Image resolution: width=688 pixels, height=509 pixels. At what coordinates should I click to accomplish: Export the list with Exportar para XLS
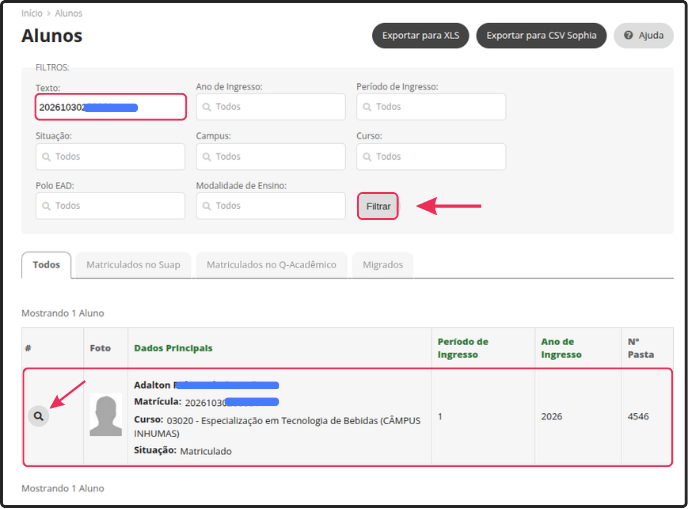(x=420, y=36)
